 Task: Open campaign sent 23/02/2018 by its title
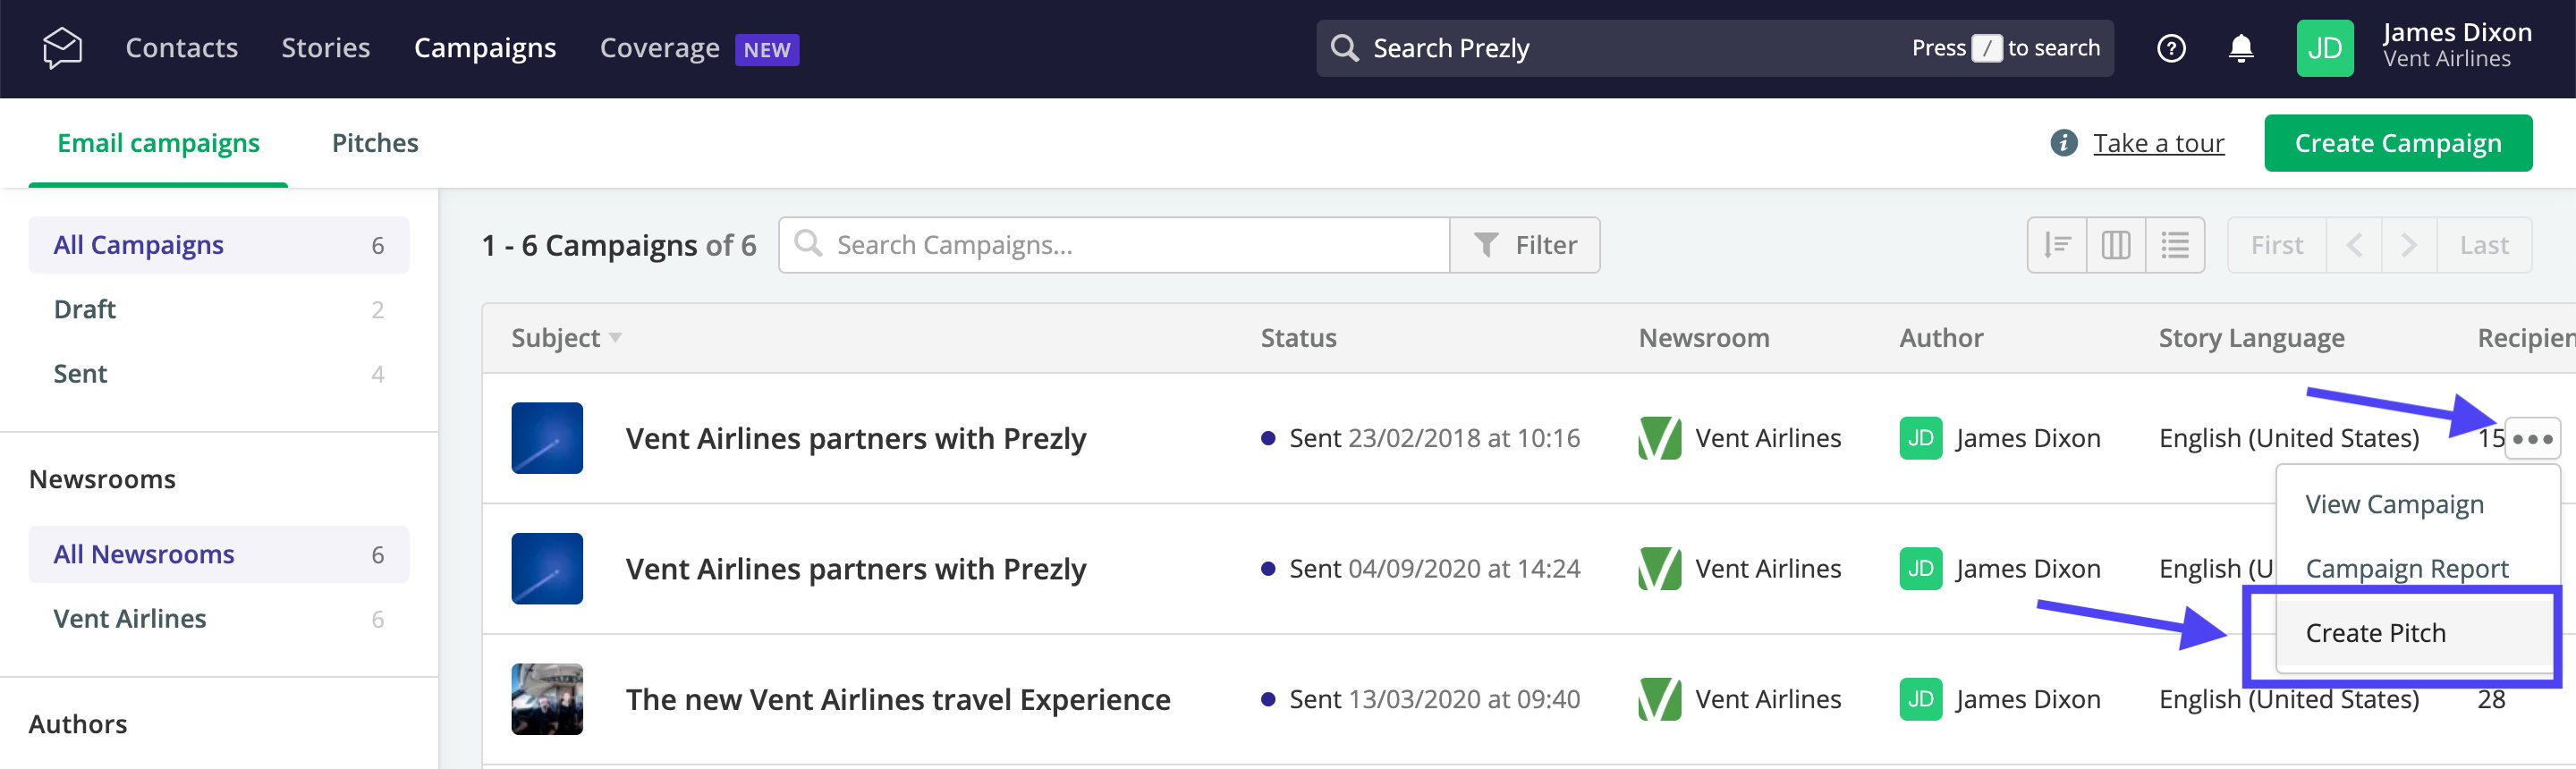click(x=856, y=438)
